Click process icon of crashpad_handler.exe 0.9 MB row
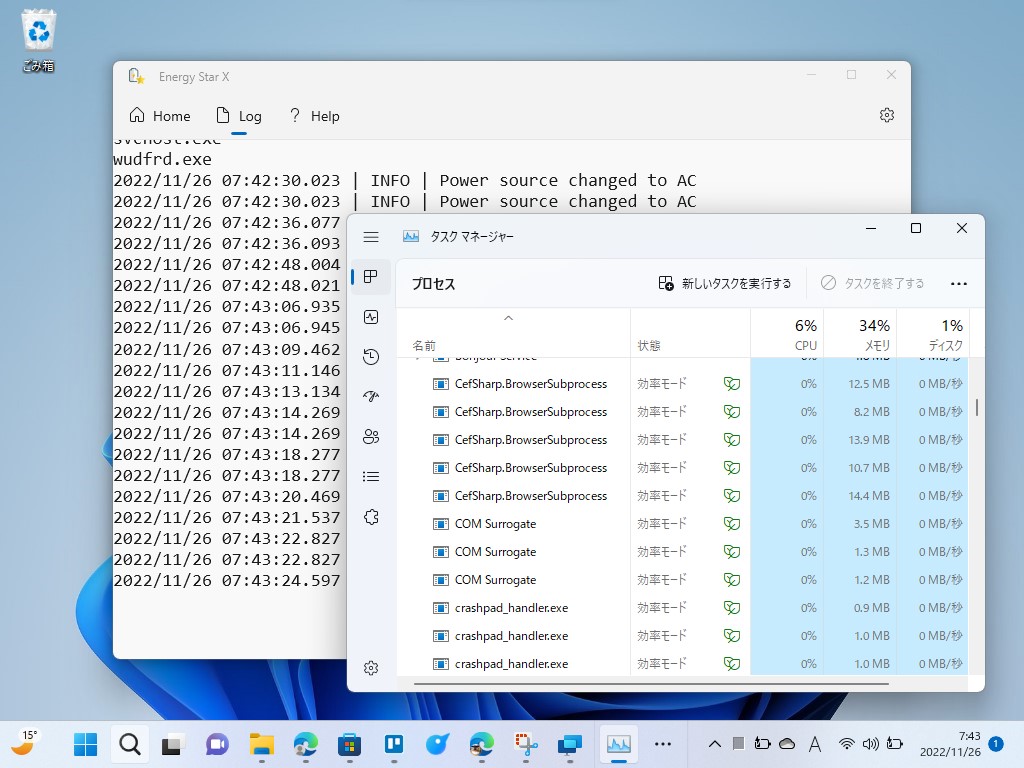The width and height of the screenshot is (1024, 768). [440, 608]
